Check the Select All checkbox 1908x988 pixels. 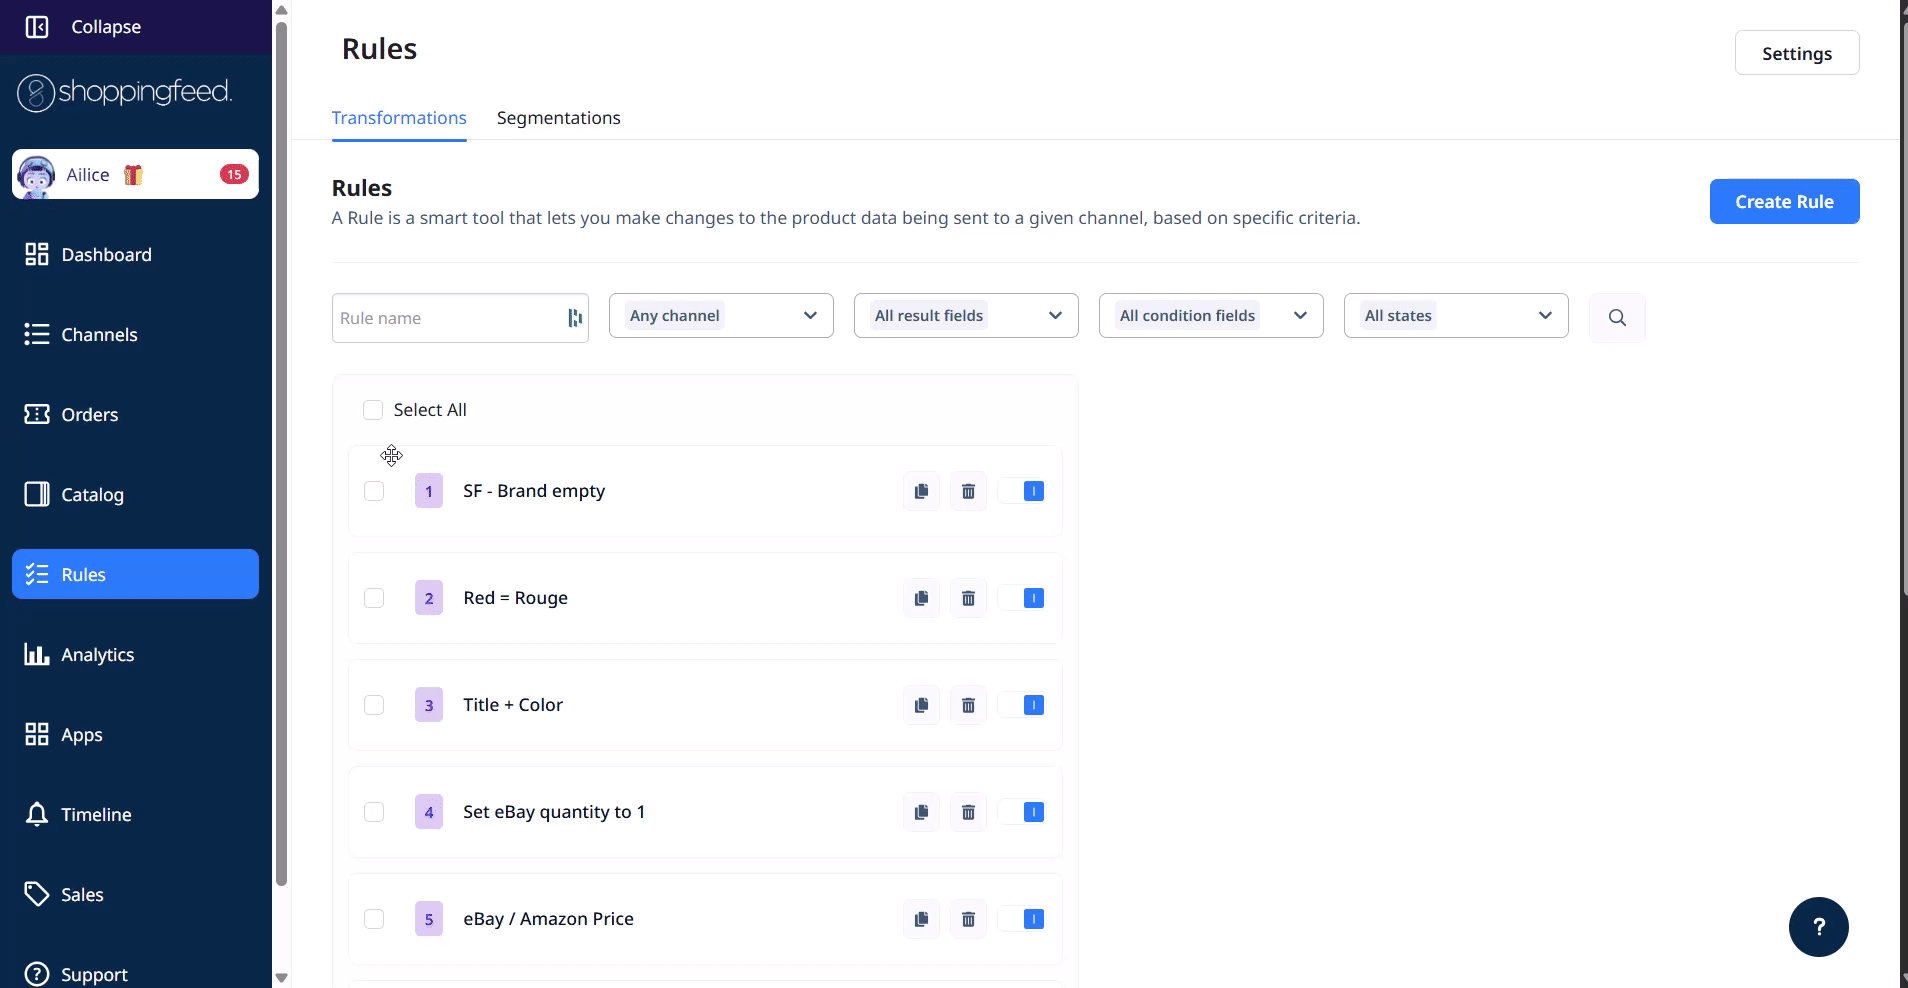tap(373, 410)
